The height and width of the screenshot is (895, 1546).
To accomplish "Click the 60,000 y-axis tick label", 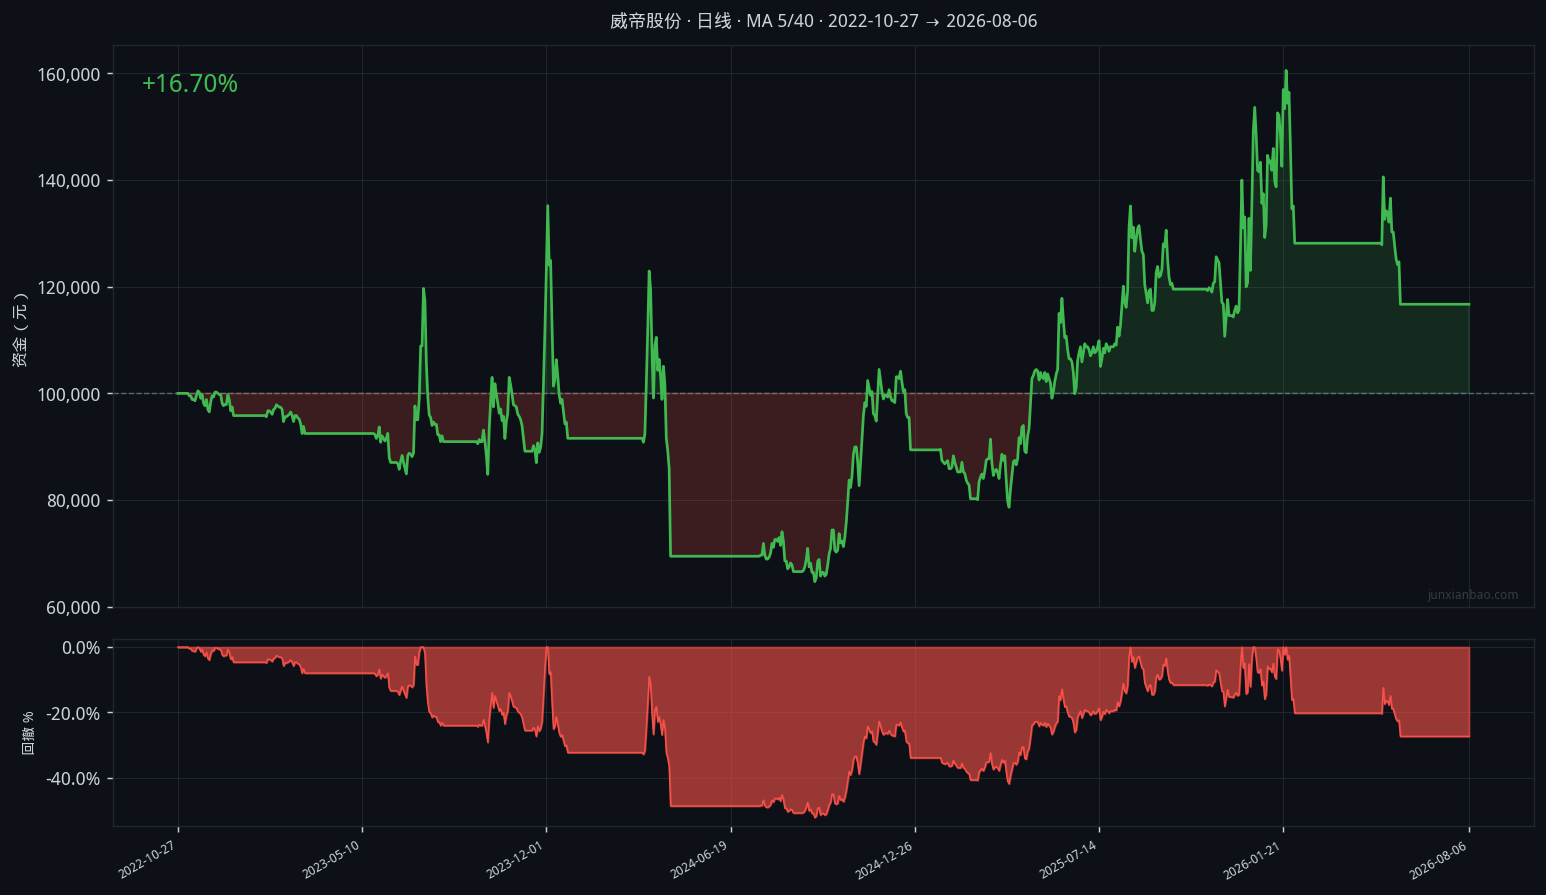I will 73,608.
